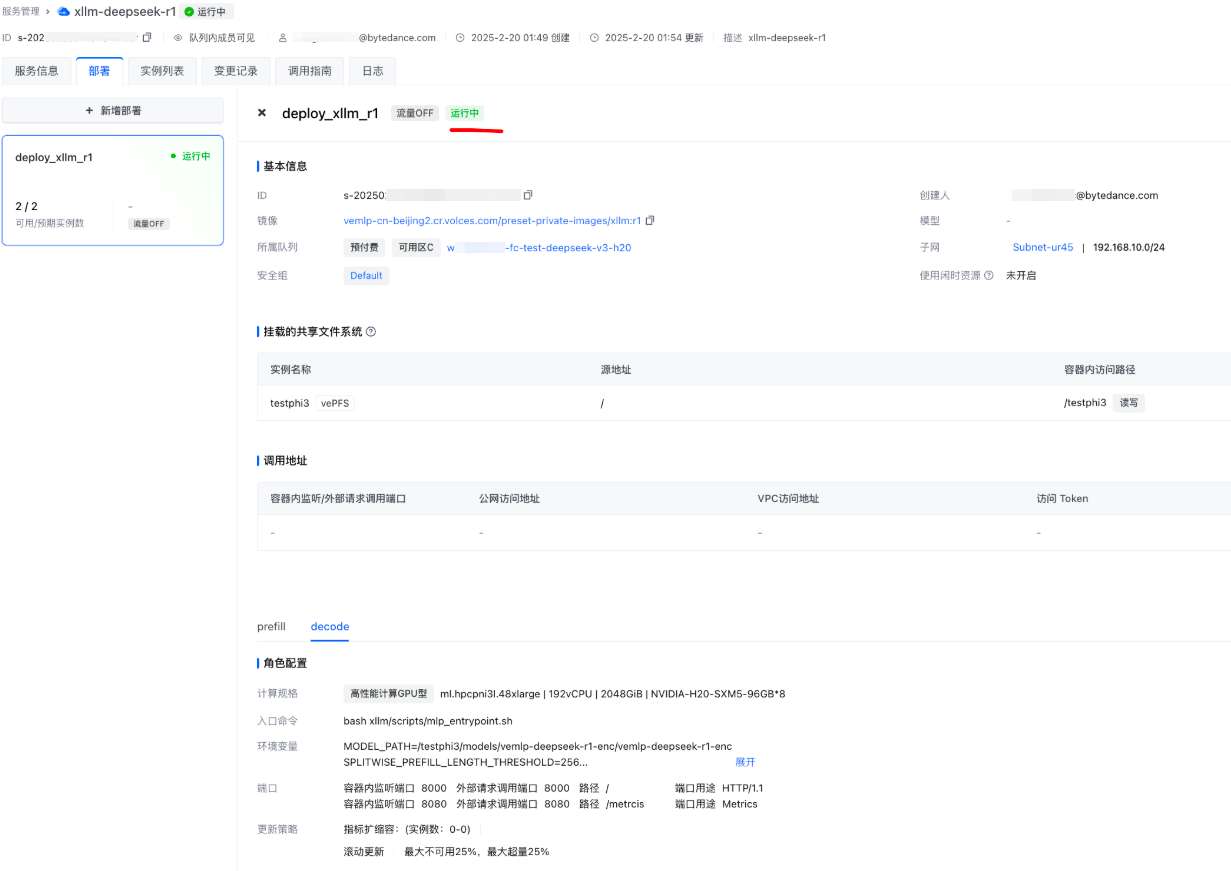Image resolution: width=1231 pixels, height=871 pixels.
Task: Open the 实例列表 tab
Action: (162, 71)
